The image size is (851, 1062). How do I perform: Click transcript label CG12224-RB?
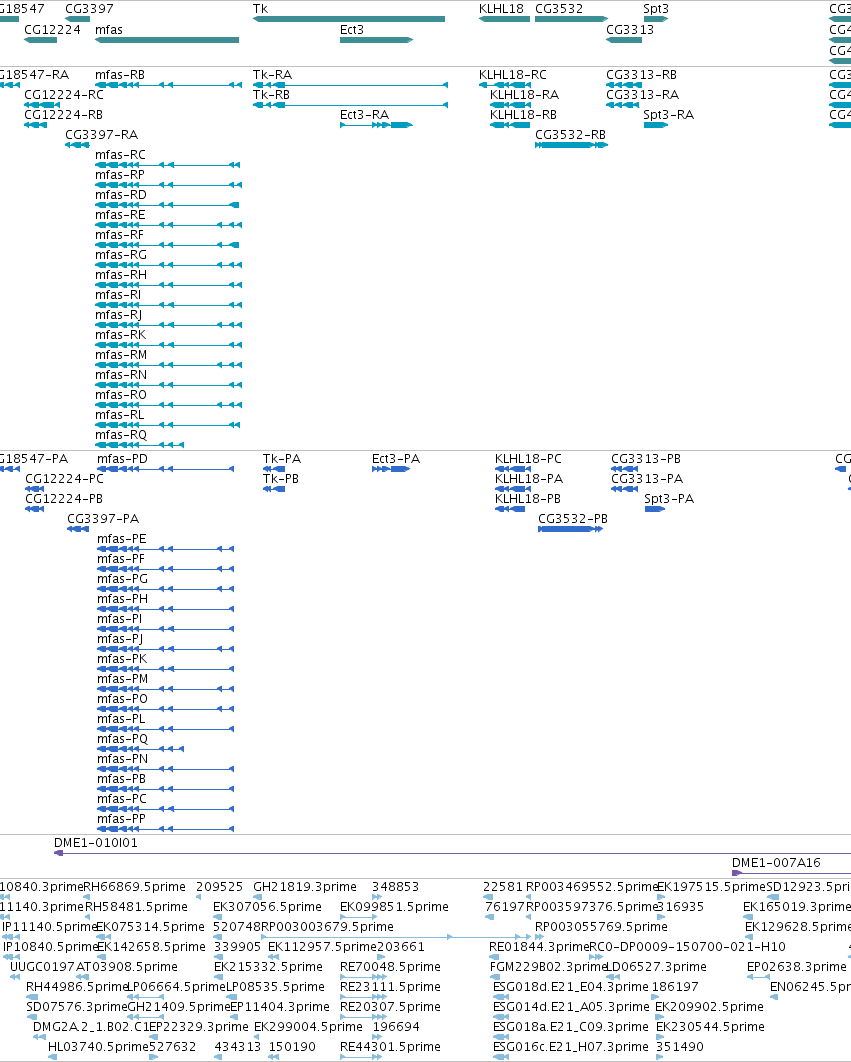(63, 114)
